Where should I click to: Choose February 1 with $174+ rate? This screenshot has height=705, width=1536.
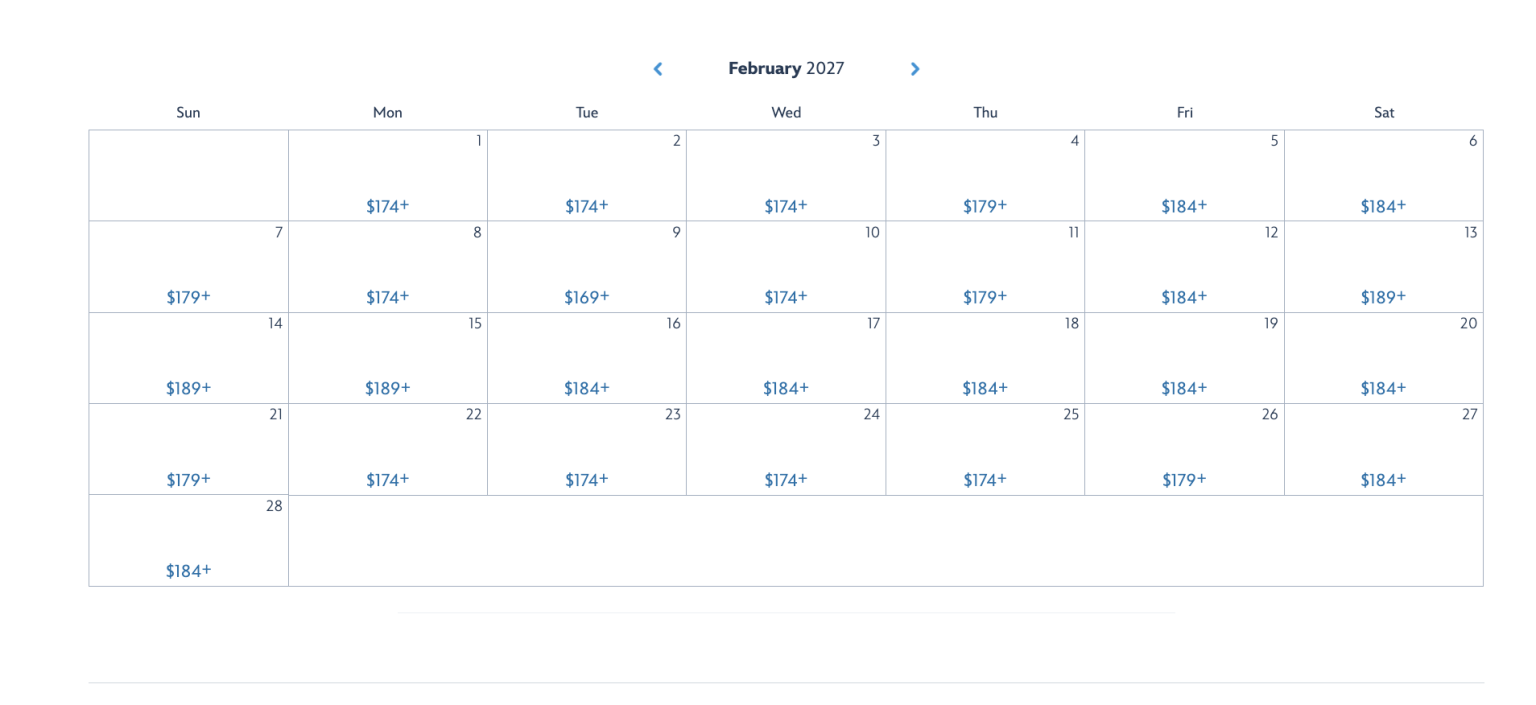pos(388,176)
